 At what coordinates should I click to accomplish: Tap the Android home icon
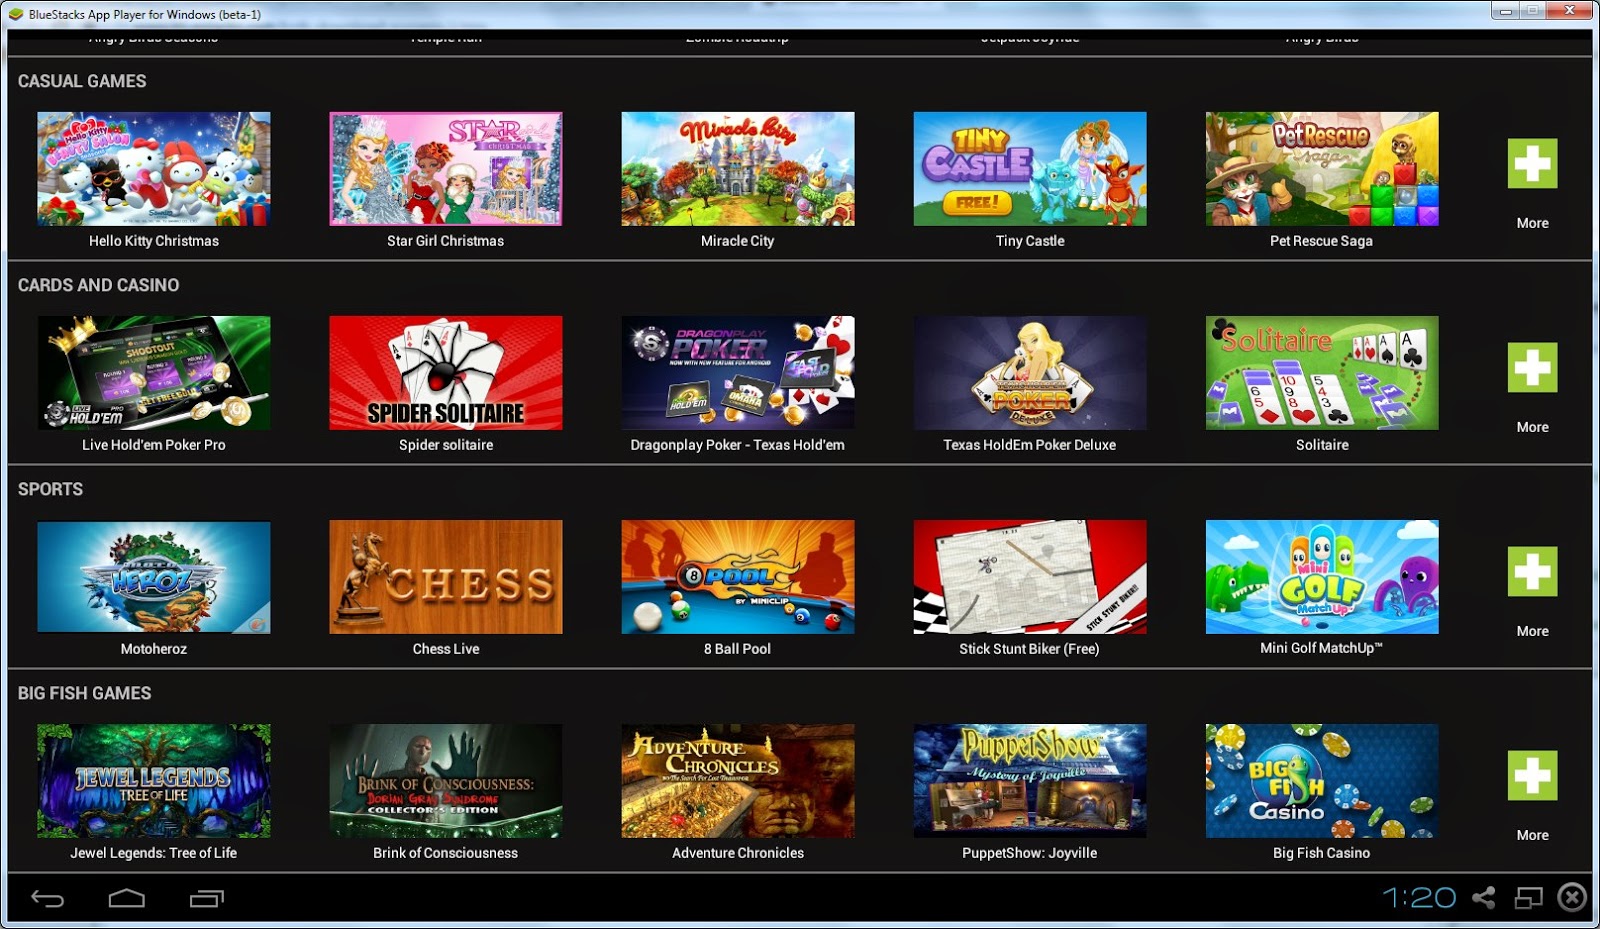point(127,898)
